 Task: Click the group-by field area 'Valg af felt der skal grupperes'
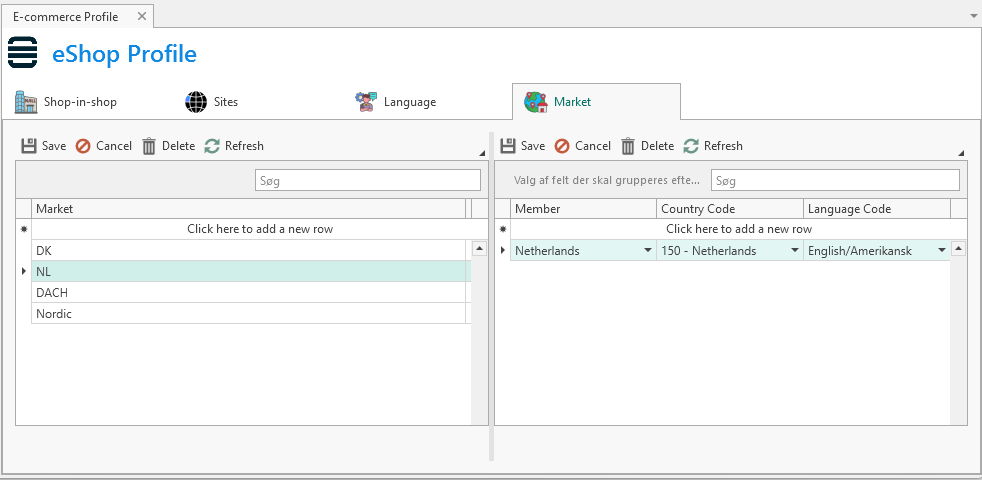coord(606,180)
